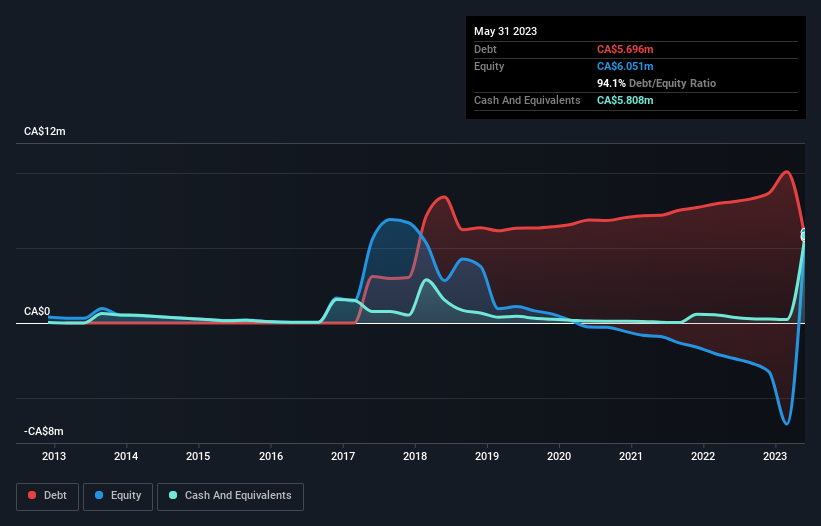The width and height of the screenshot is (821, 526).
Task: Click the May 31 2023 tooltip date
Action: click(505, 31)
